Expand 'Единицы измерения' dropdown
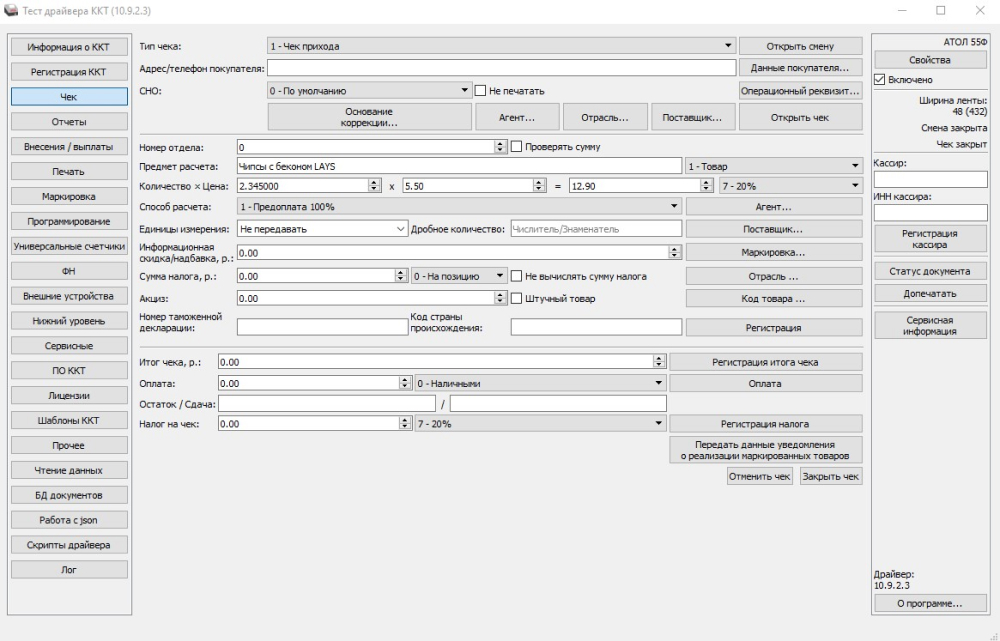1000x641 pixels. tap(322, 228)
